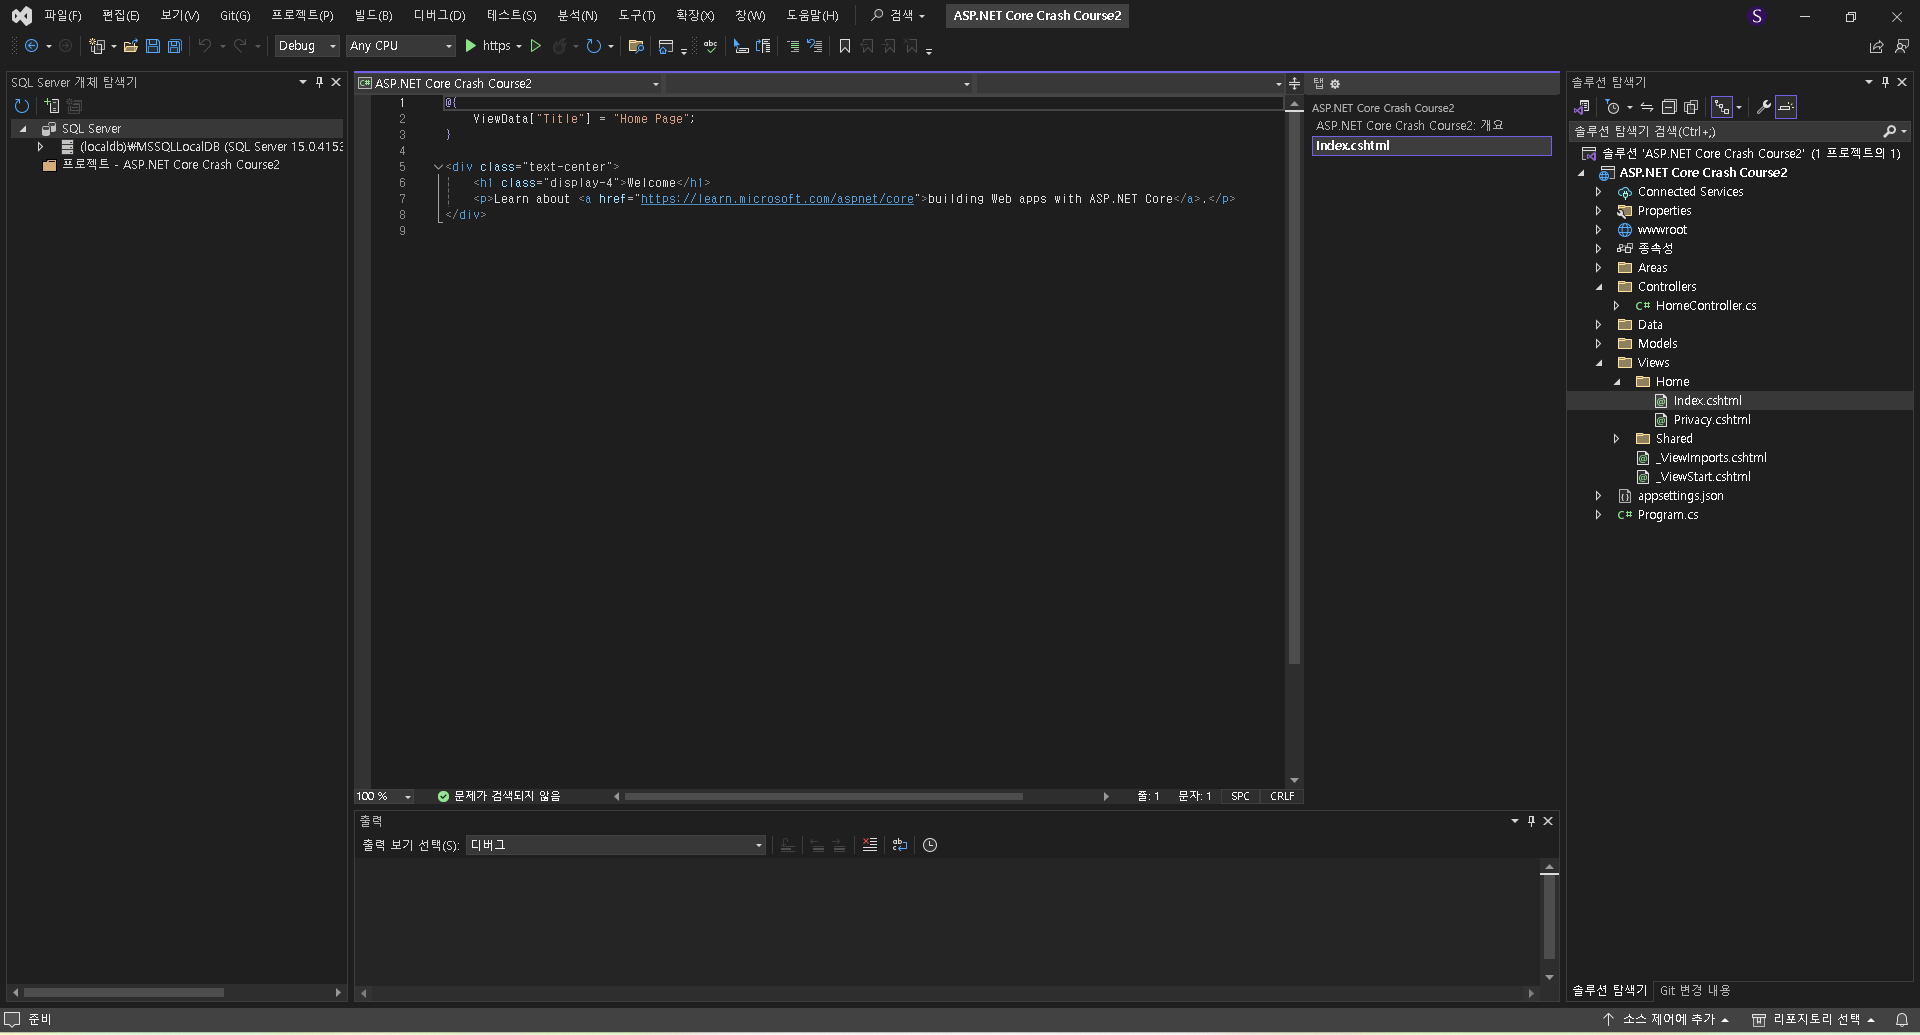Collapse all in Solution Explorer toolbar
This screenshot has width=1920, height=1035.
pos(1669,107)
